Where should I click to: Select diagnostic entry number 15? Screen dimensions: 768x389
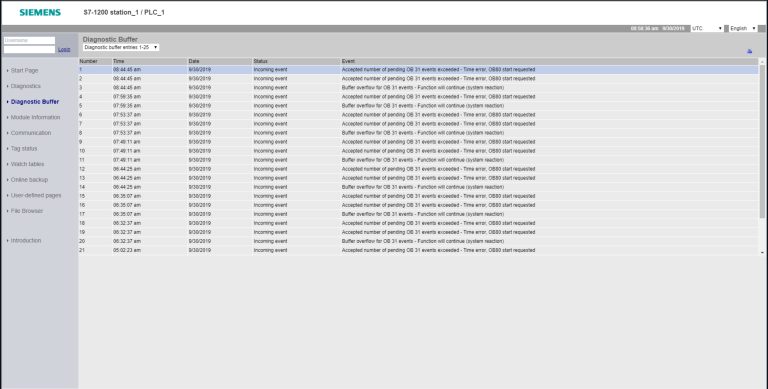[418, 196]
